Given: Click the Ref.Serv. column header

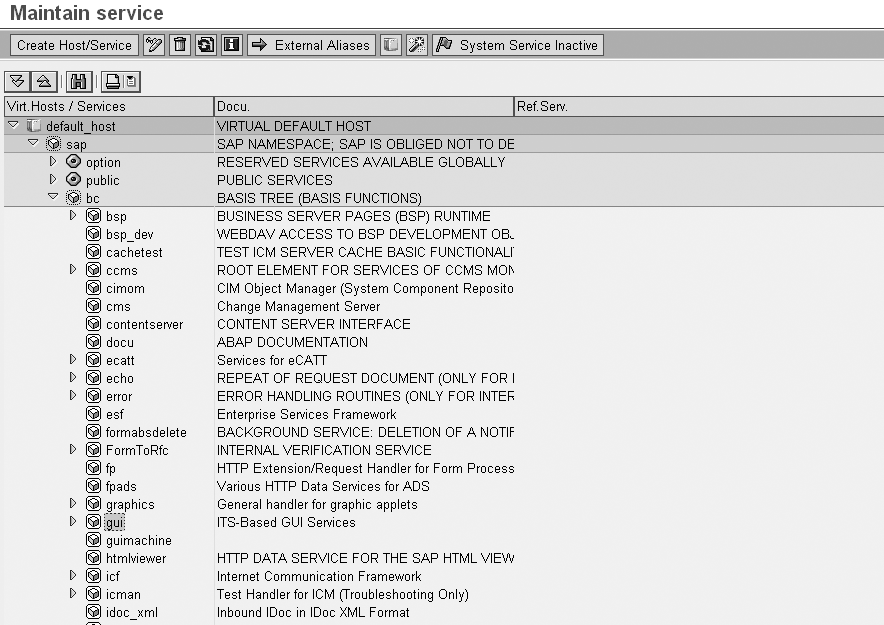Looking at the screenshot, I should 699,107.
